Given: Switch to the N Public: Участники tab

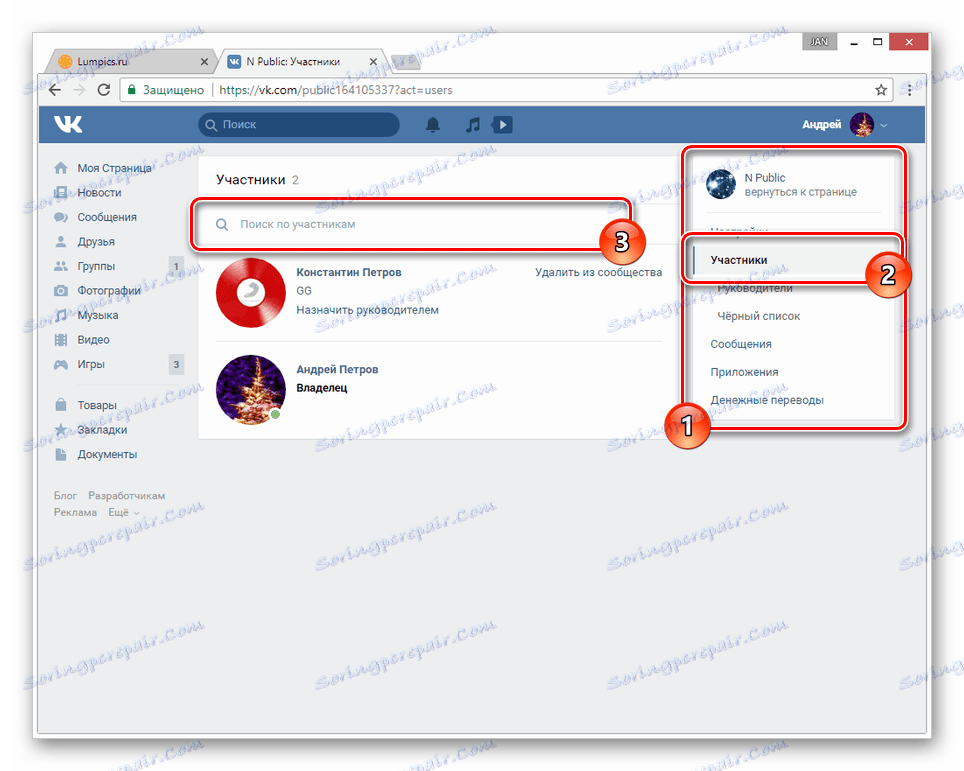Looking at the screenshot, I should click(301, 61).
